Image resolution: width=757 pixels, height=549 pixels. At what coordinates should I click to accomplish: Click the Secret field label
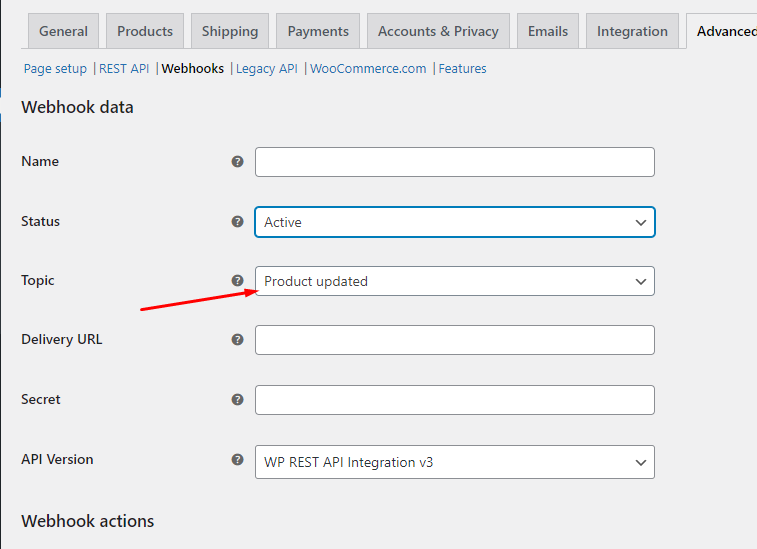pos(41,399)
